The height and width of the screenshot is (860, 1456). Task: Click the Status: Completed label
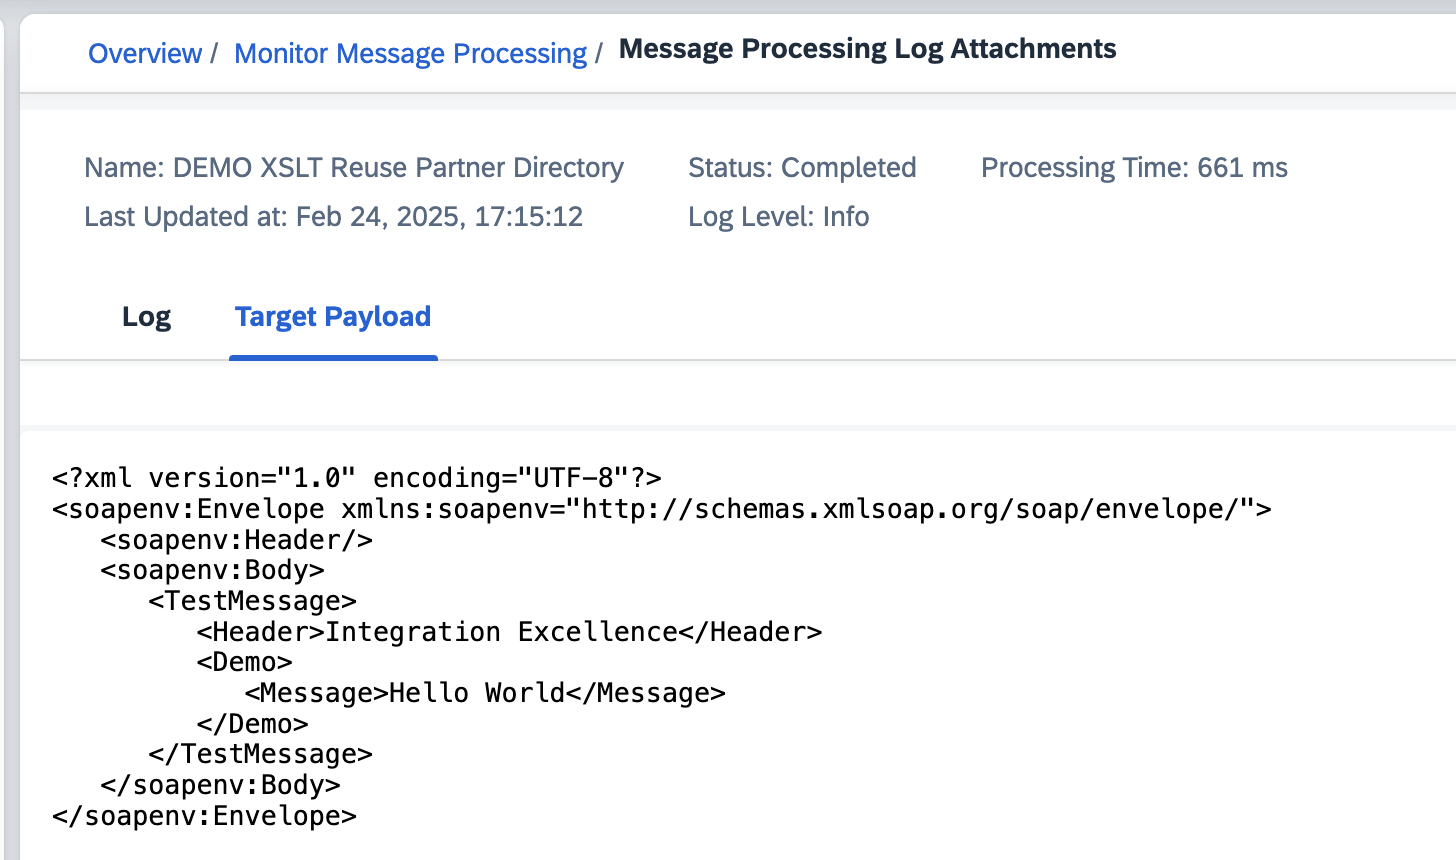click(x=802, y=168)
